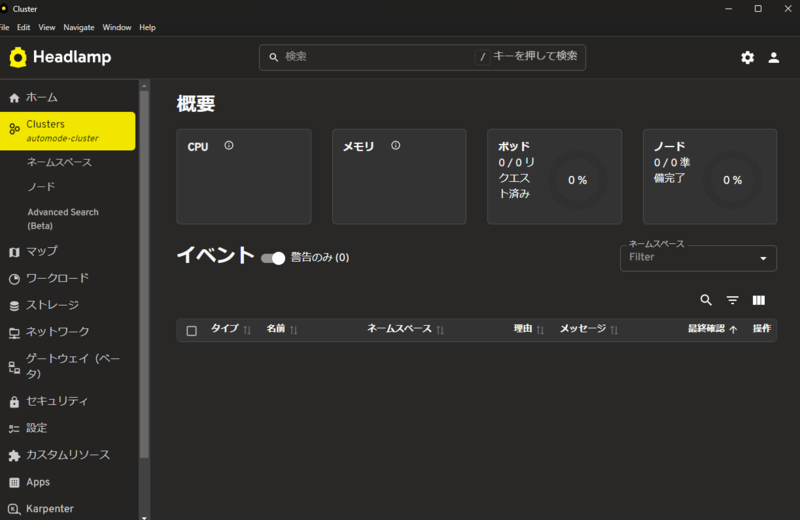Screen dimensions: 800x520
Task: Open settings via the gear icon
Action: coord(747,58)
